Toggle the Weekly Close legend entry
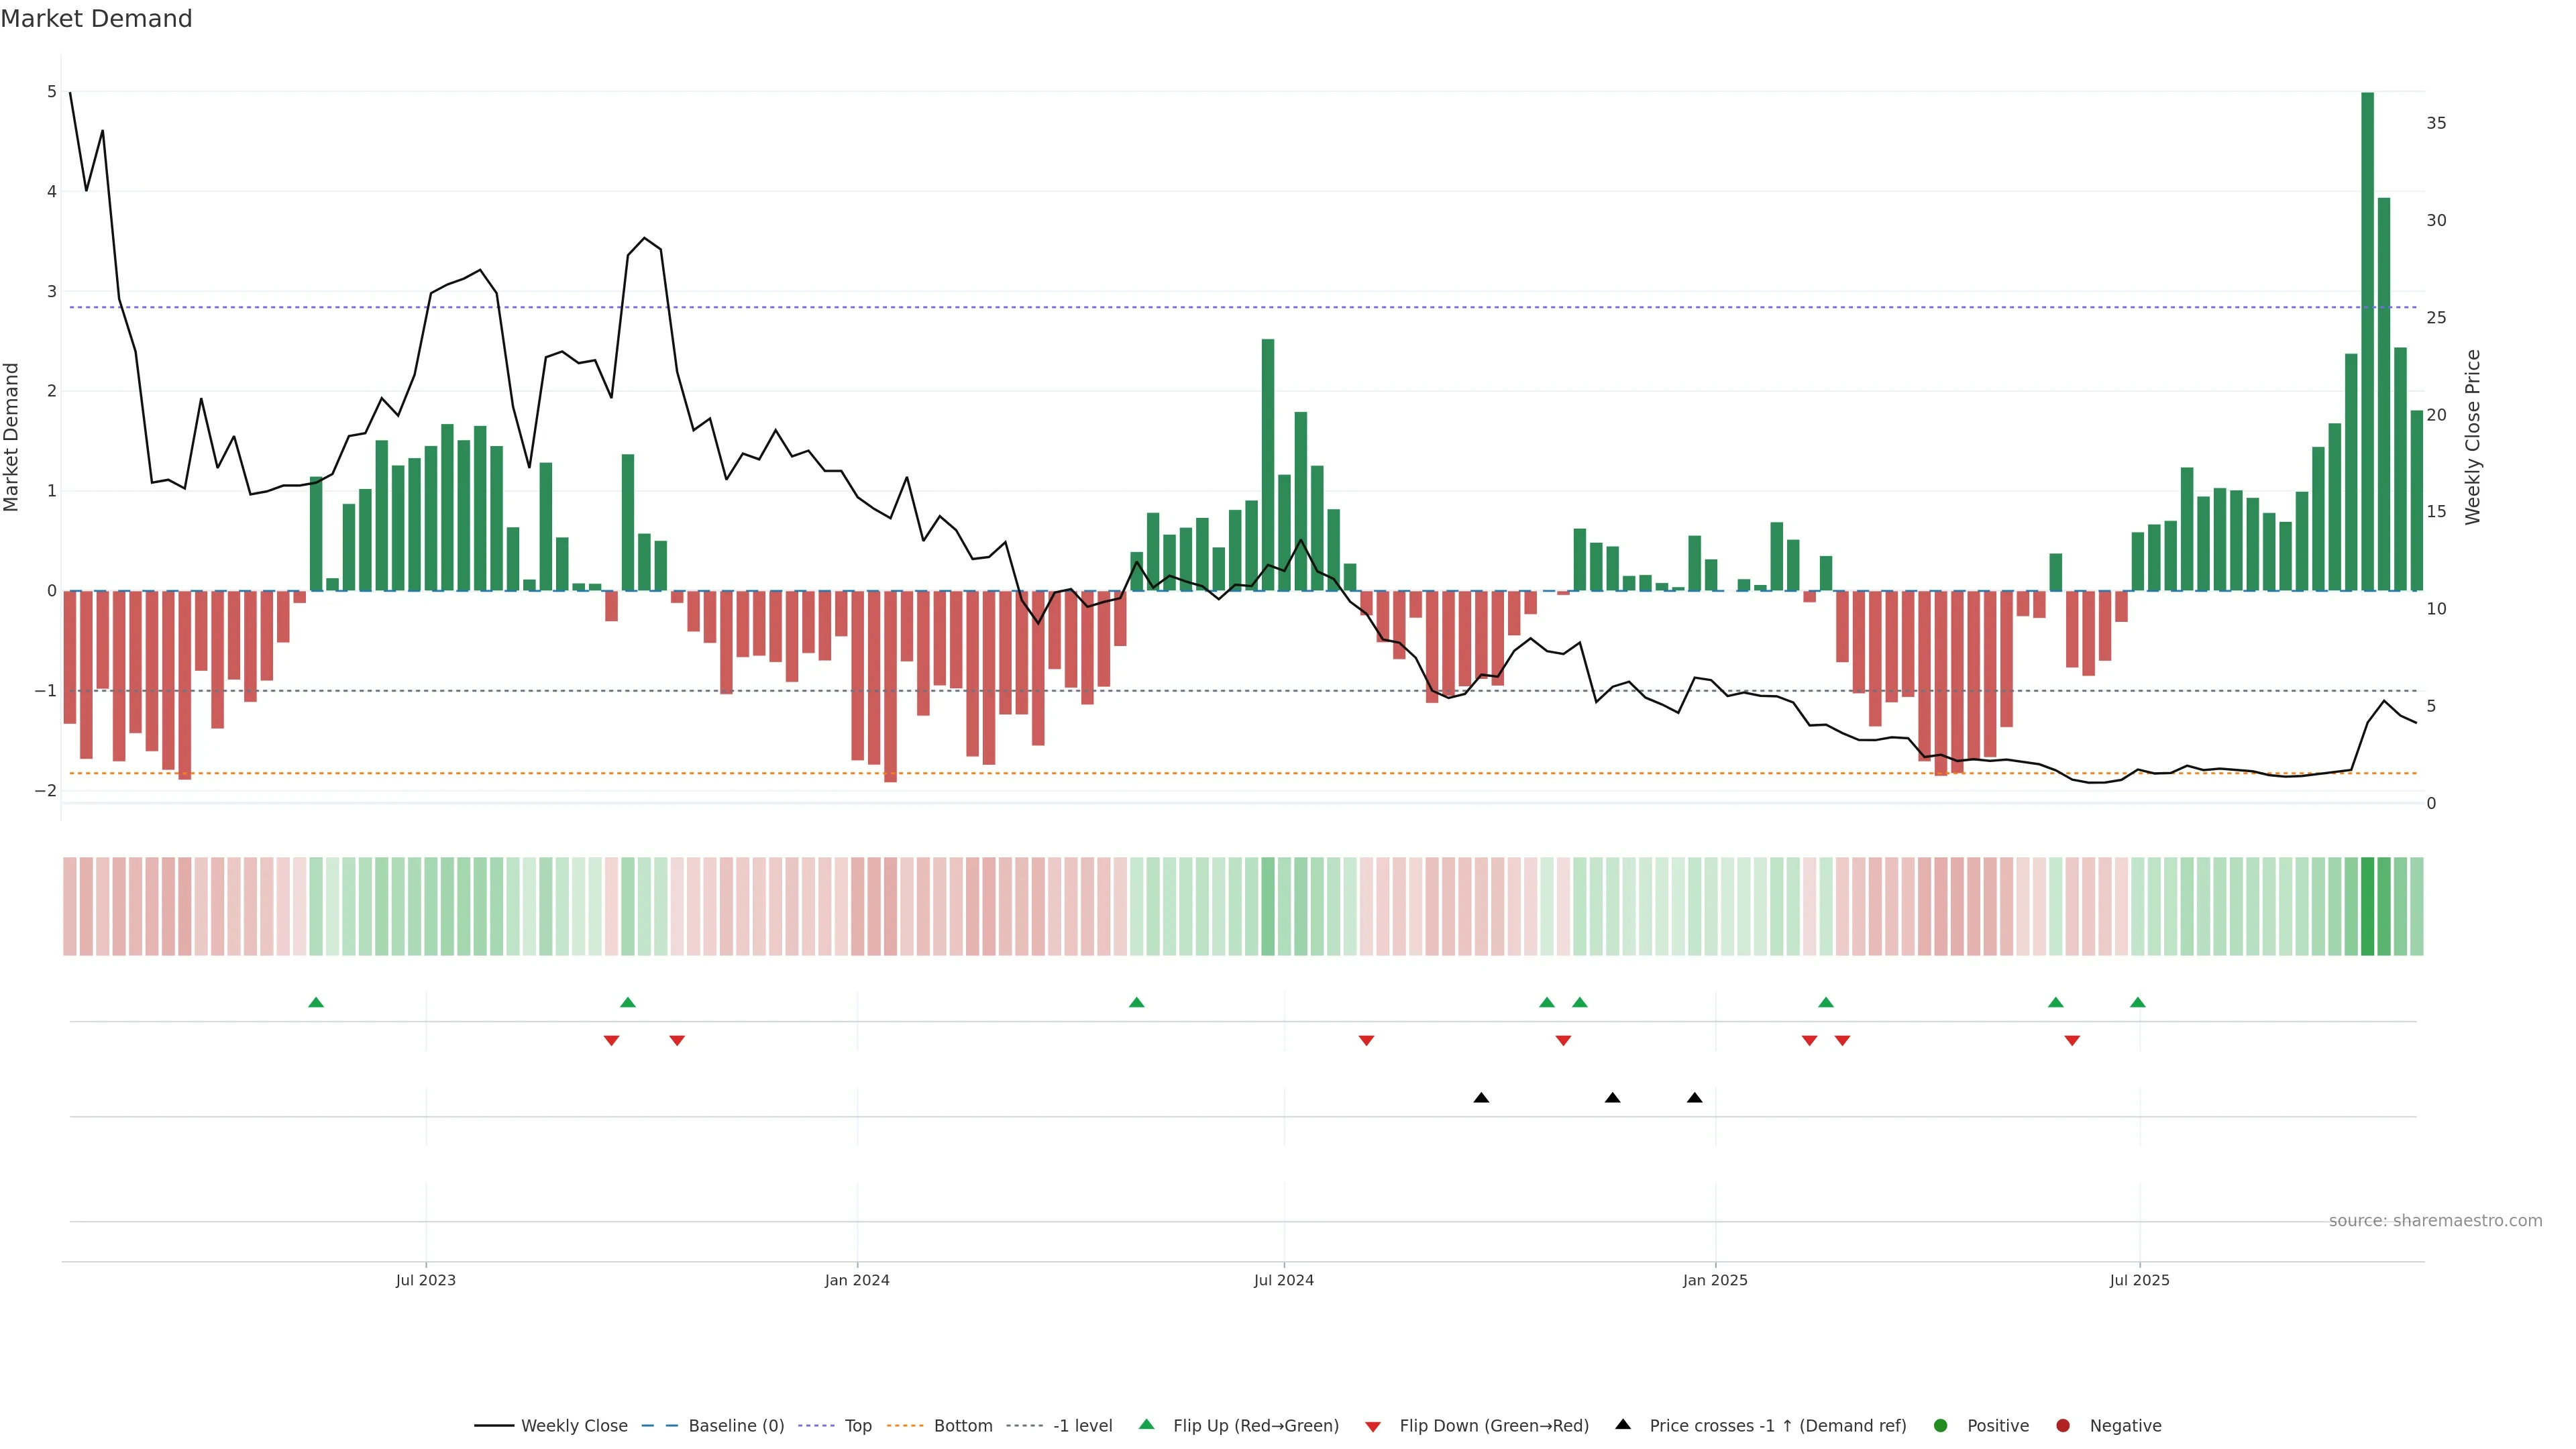Viewport: 2576px width, 1449px height. click(x=573, y=1426)
